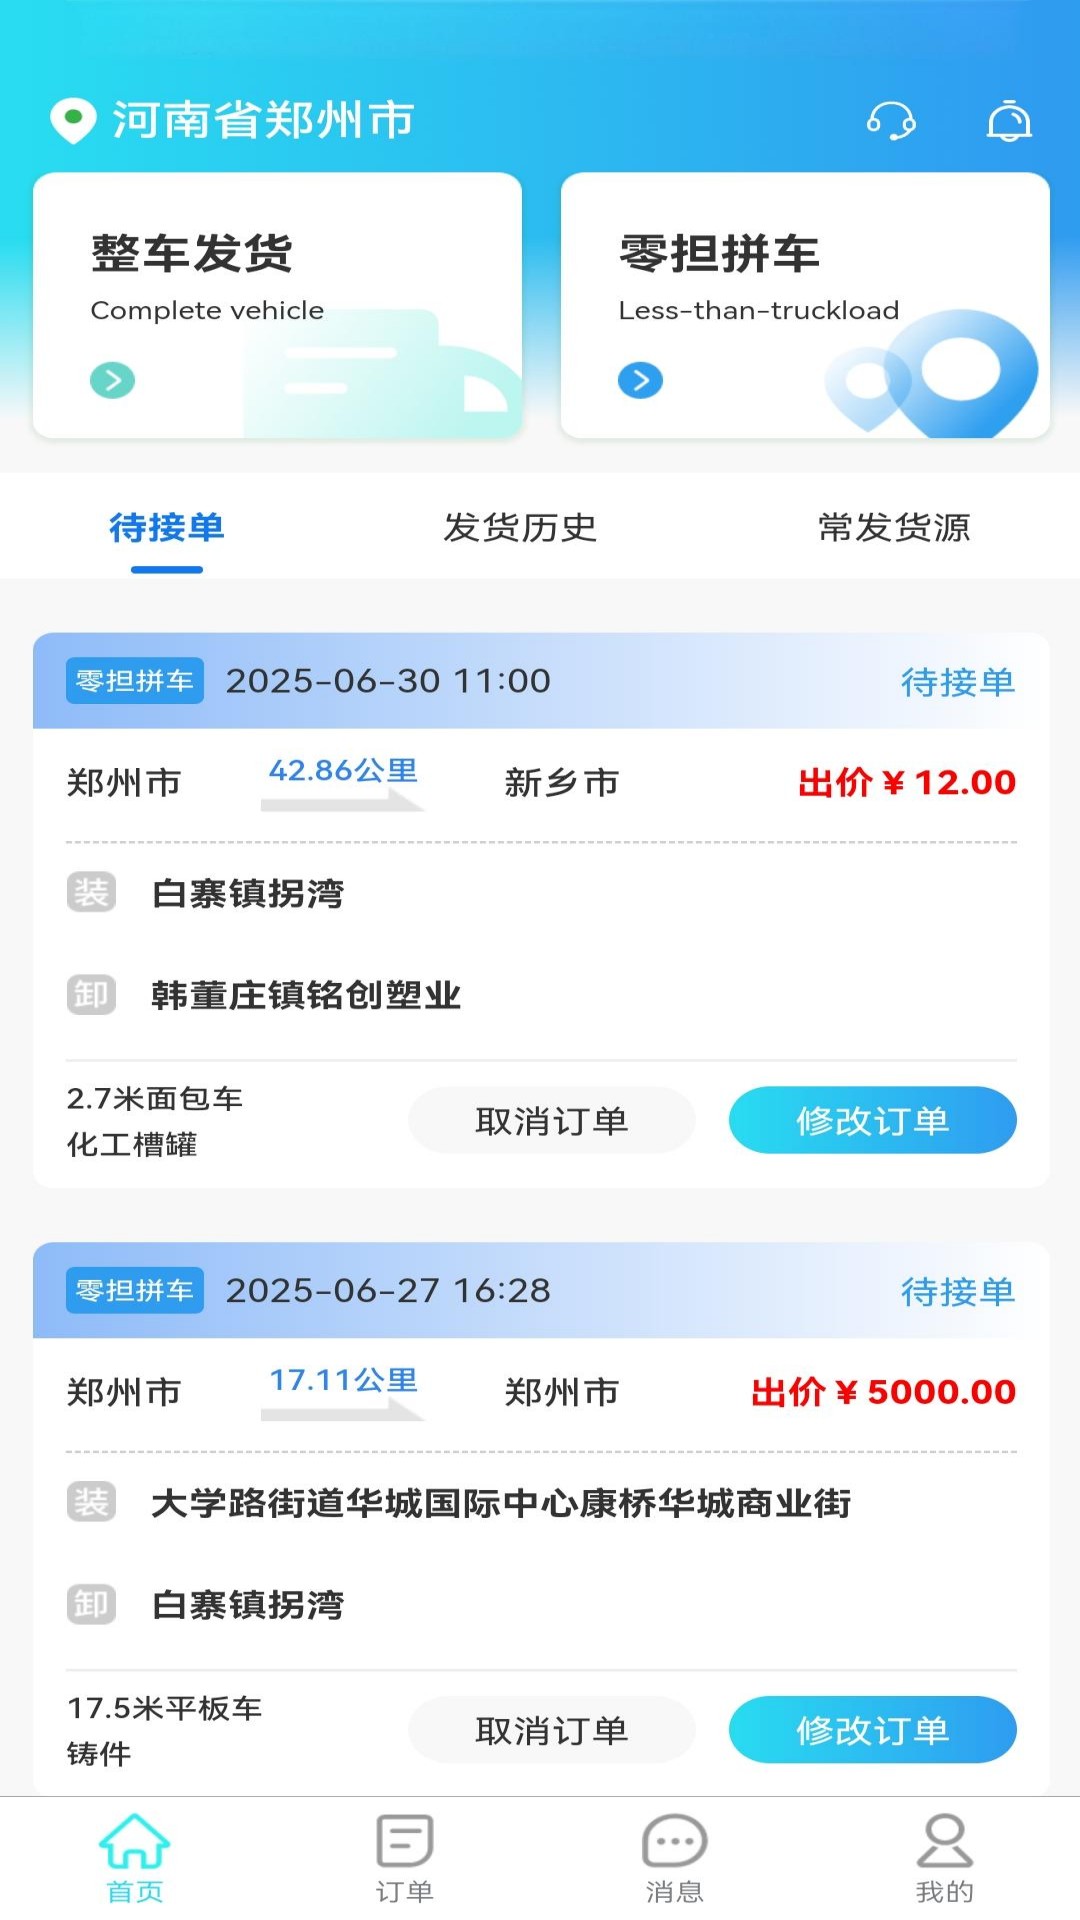The height and width of the screenshot is (1920, 1080).
Task: Change city 河南省郑州市 location
Action: 263,121
